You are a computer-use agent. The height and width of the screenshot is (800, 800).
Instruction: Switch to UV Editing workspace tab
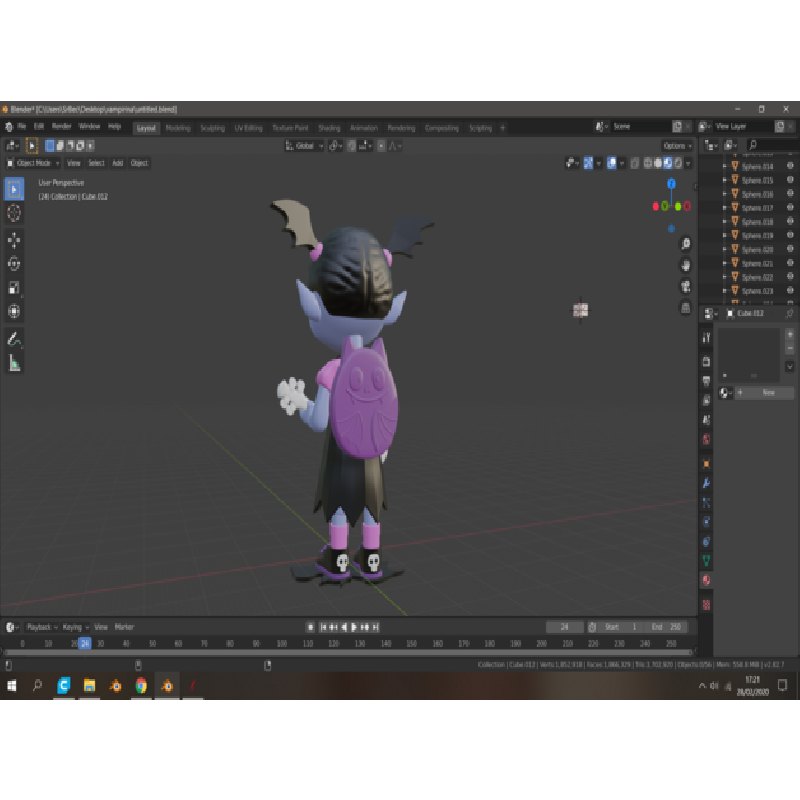[248, 128]
